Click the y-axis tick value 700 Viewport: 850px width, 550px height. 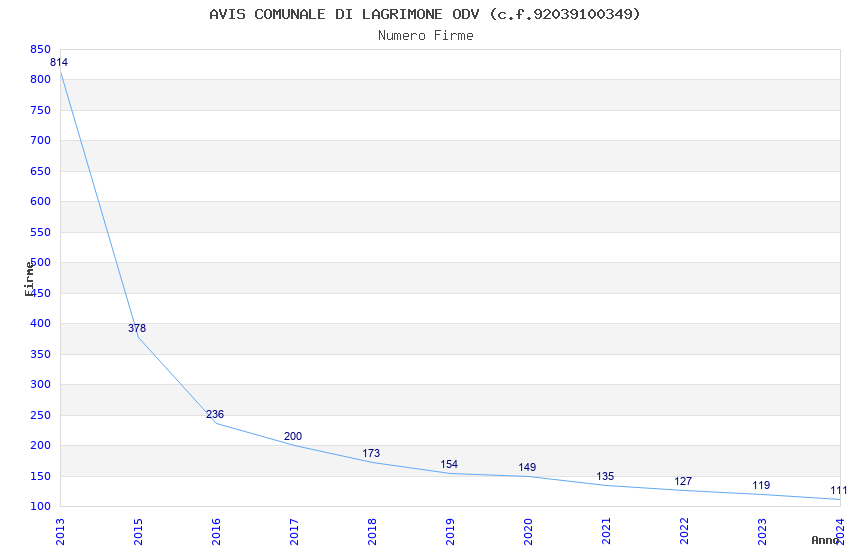pos(41,140)
